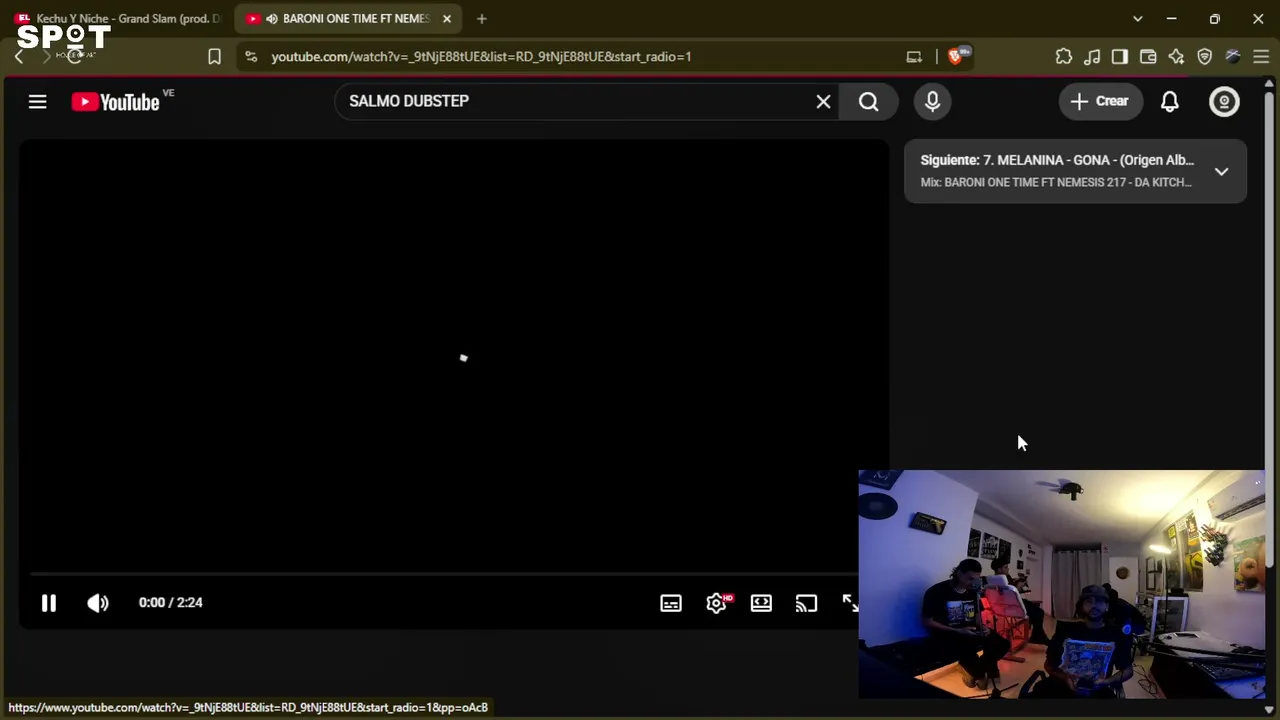The image size is (1280, 720).
Task: Expand the Siguiente mix playlist panel
Action: pyautogui.click(x=1221, y=171)
